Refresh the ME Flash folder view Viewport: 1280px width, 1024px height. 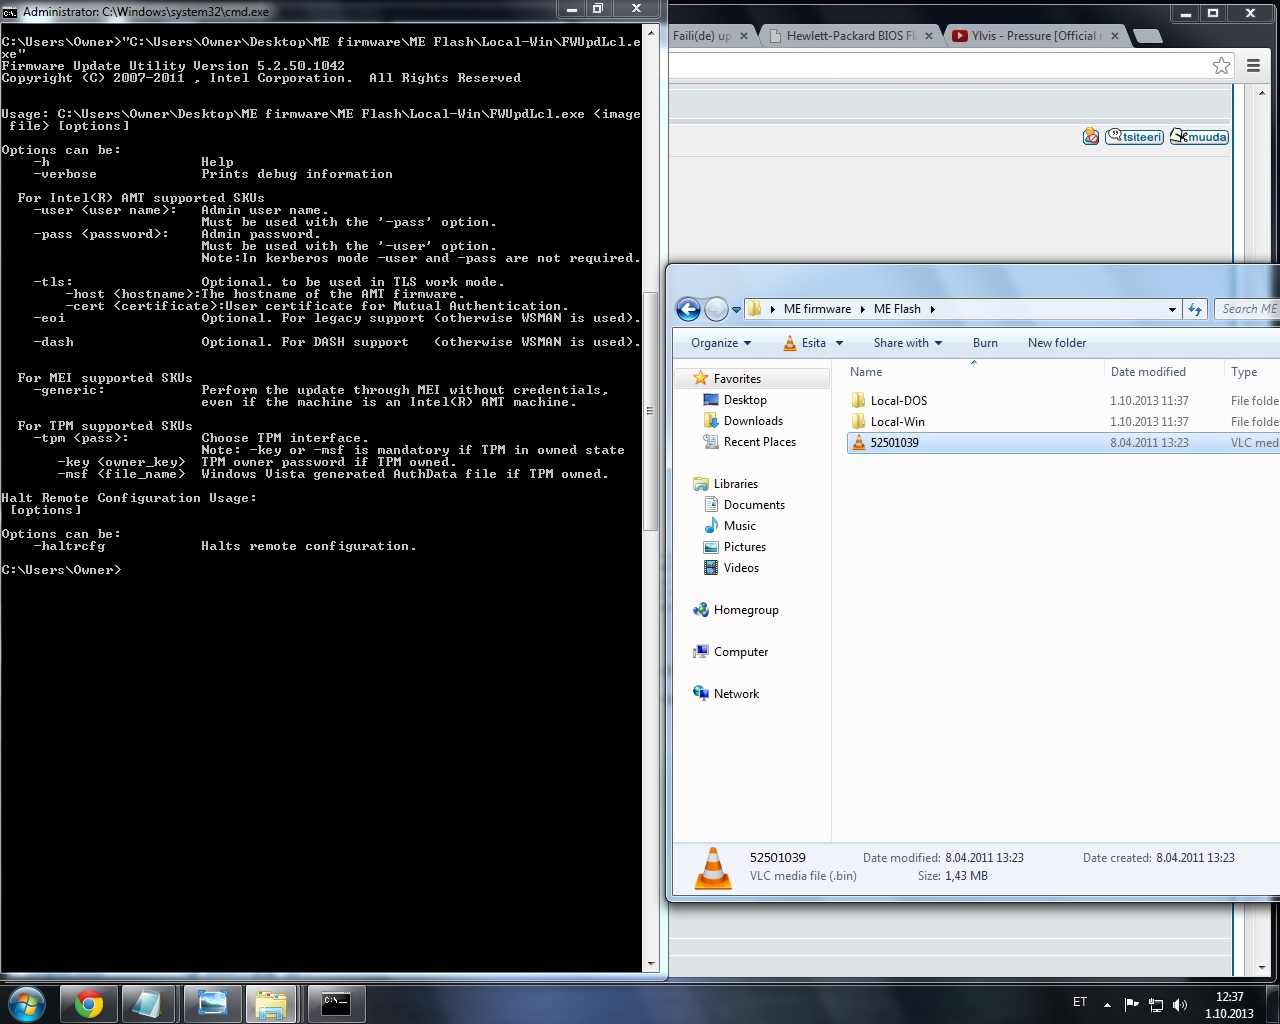coord(1195,310)
